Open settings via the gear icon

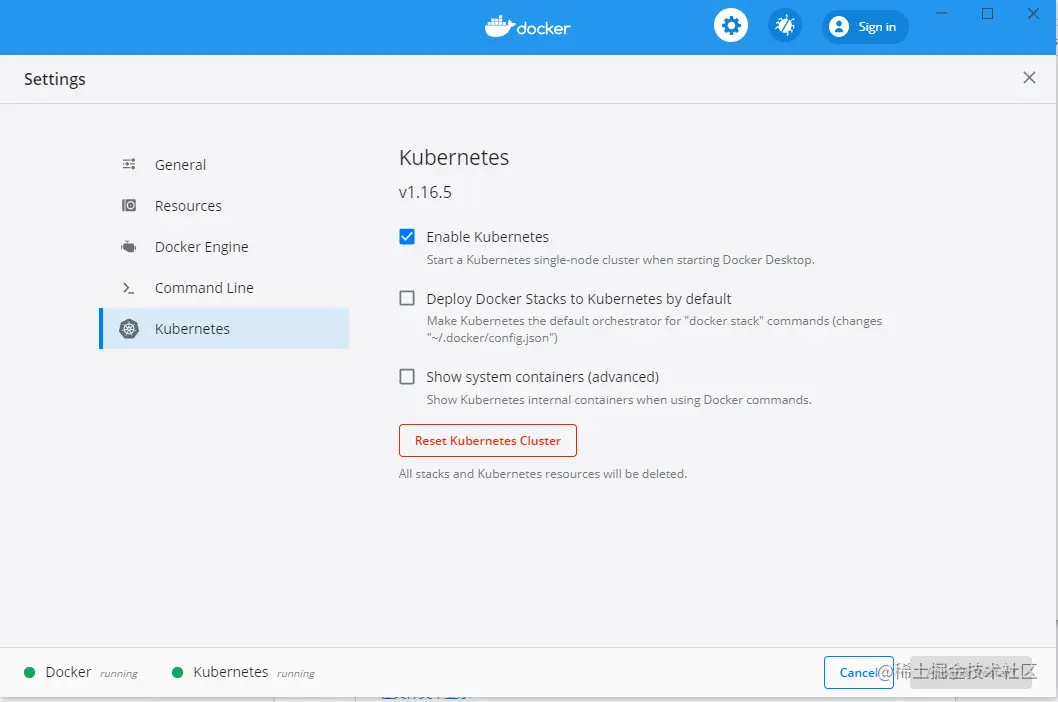[731, 26]
